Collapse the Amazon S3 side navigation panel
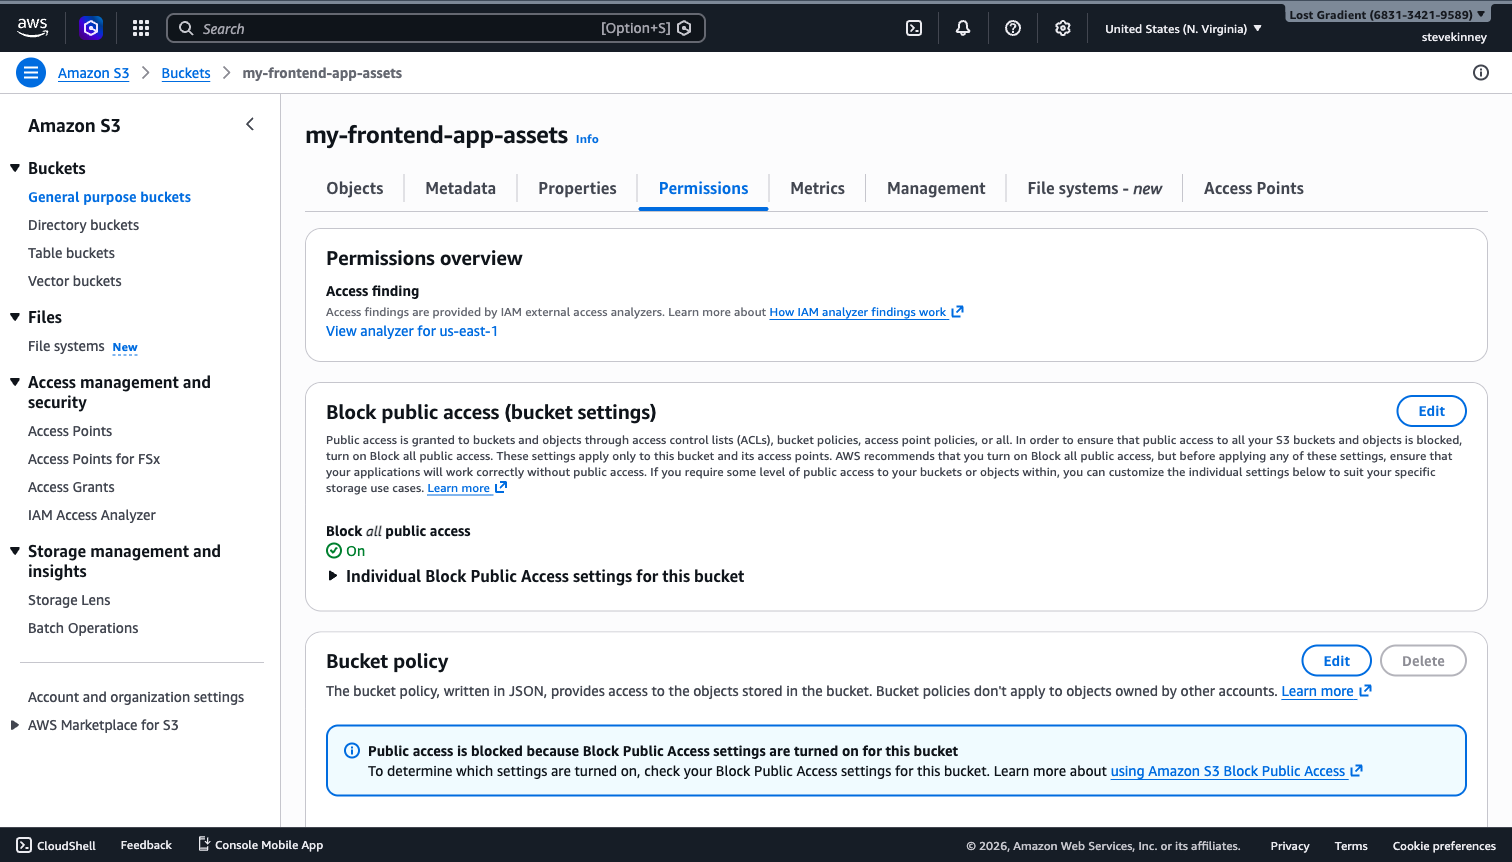The height and width of the screenshot is (862, 1512). [x=250, y=124]
